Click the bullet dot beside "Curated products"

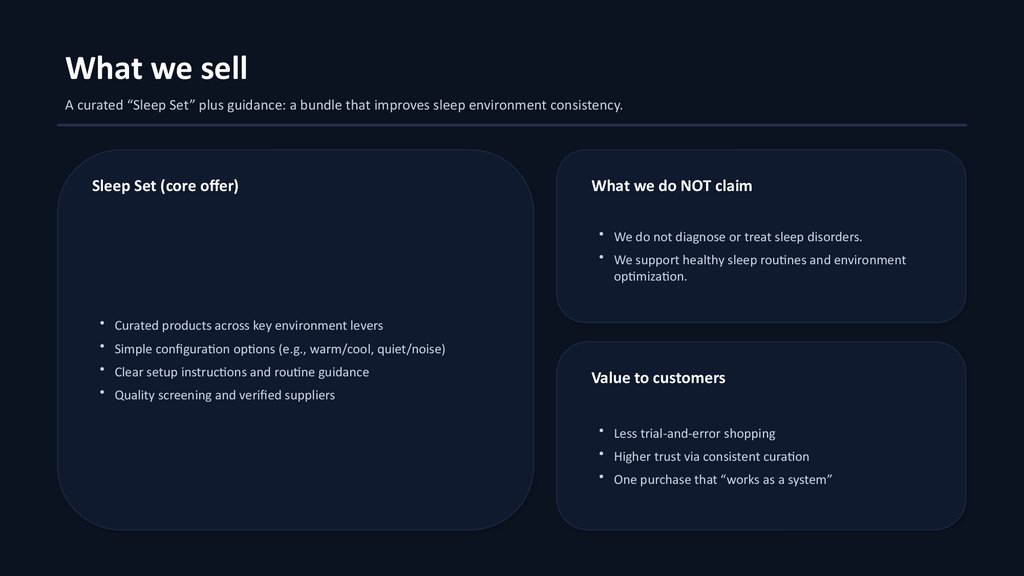pyautogui.click(x=102, y=323)
